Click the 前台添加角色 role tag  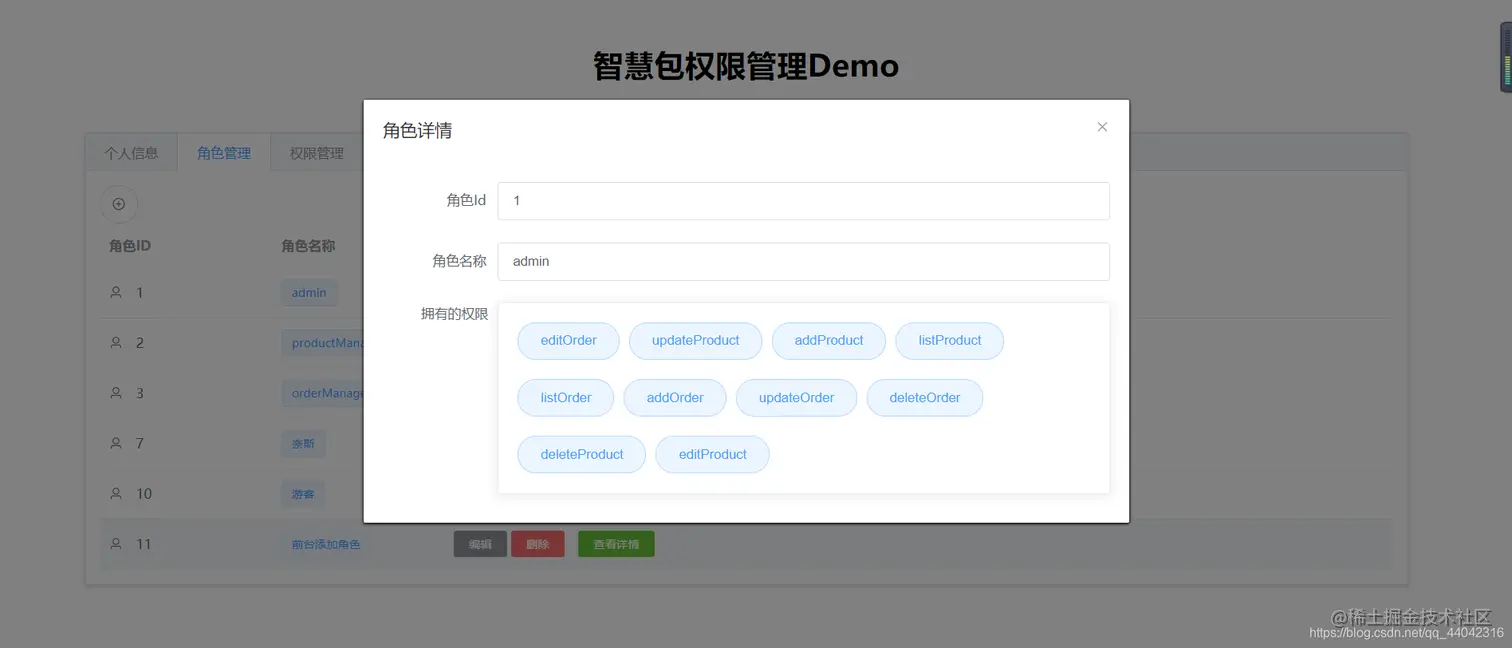(x=325, y=544)
